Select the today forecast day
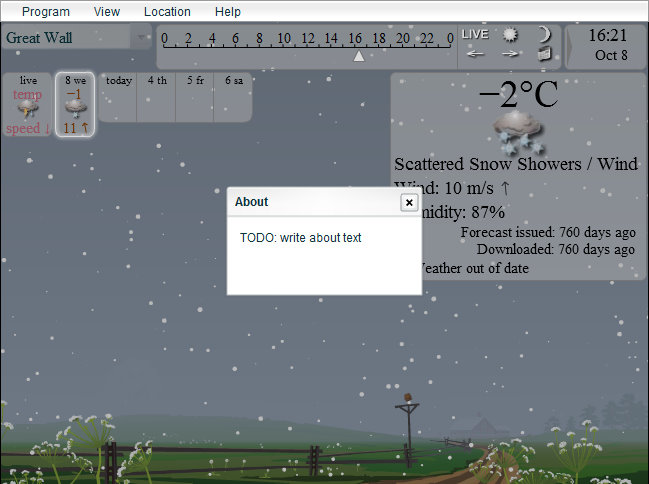 click(119, 98)
